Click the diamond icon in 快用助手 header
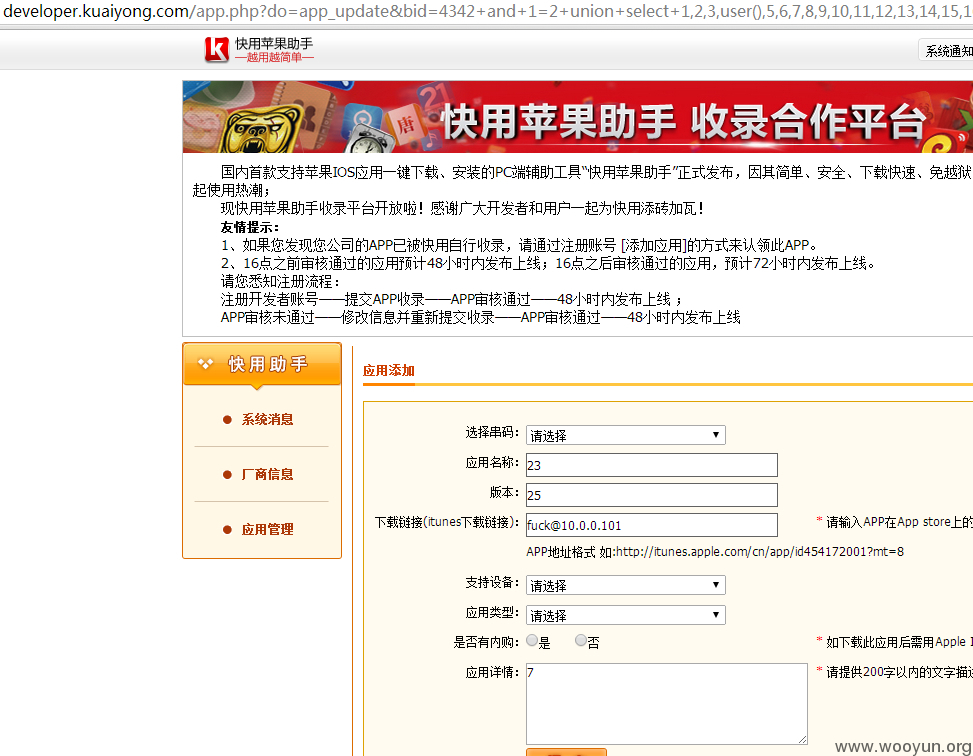973x756 pixels. click(205, 364)
